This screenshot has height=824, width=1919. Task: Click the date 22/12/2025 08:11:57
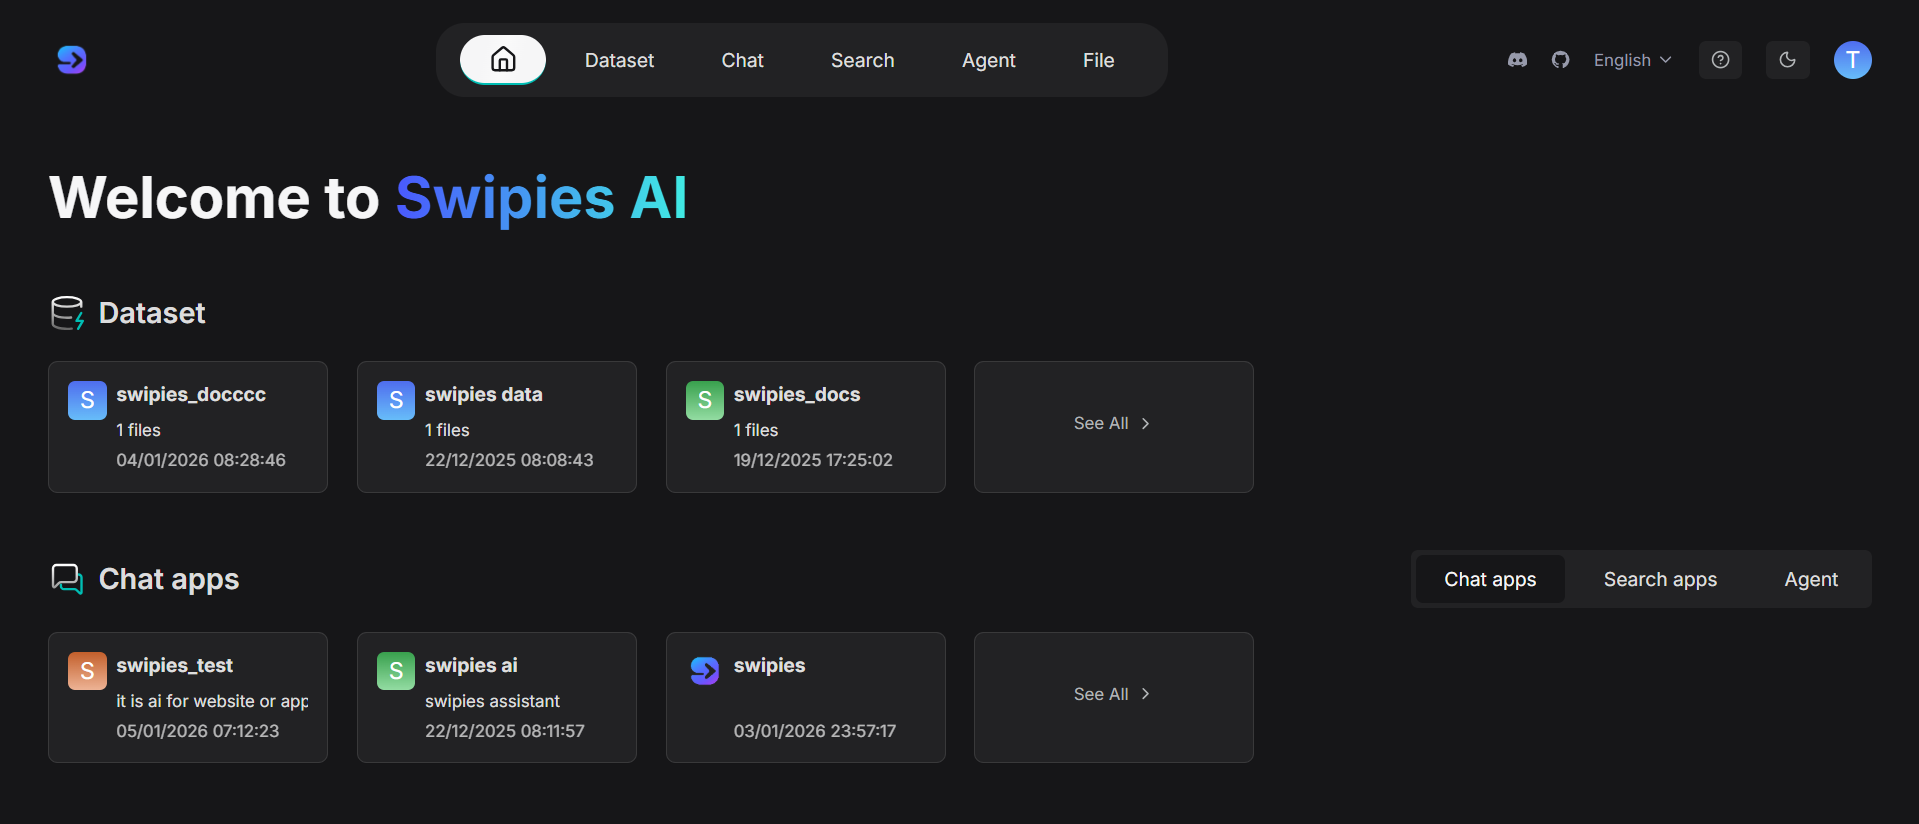[x=505, y=731]
